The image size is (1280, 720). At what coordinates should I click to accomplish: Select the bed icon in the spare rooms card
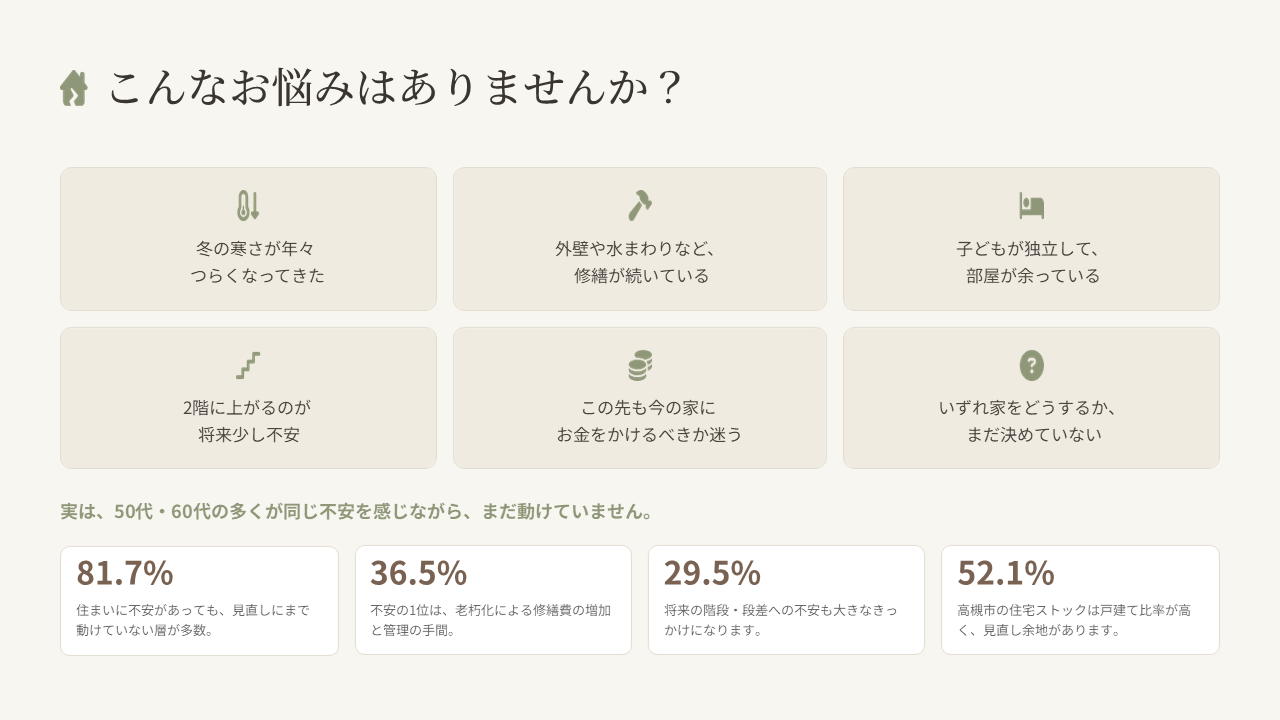1031,205
